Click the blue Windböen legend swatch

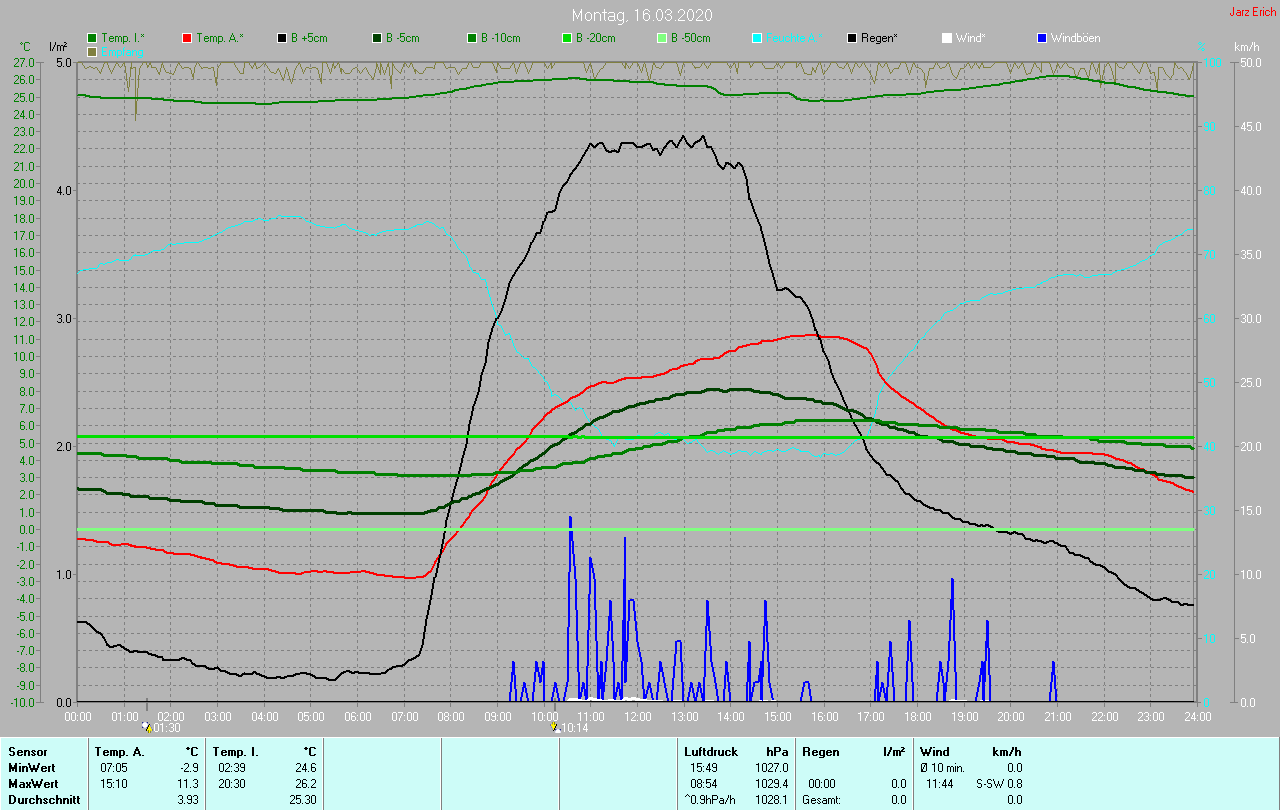point(1042,38)
